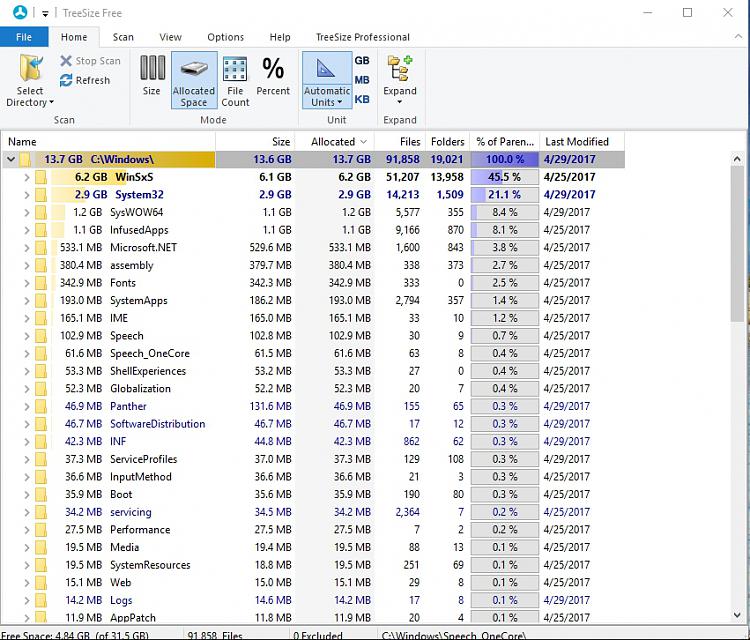Switch to the Home tab
Screen dimensions: 750x640
[x=74, y=37]
